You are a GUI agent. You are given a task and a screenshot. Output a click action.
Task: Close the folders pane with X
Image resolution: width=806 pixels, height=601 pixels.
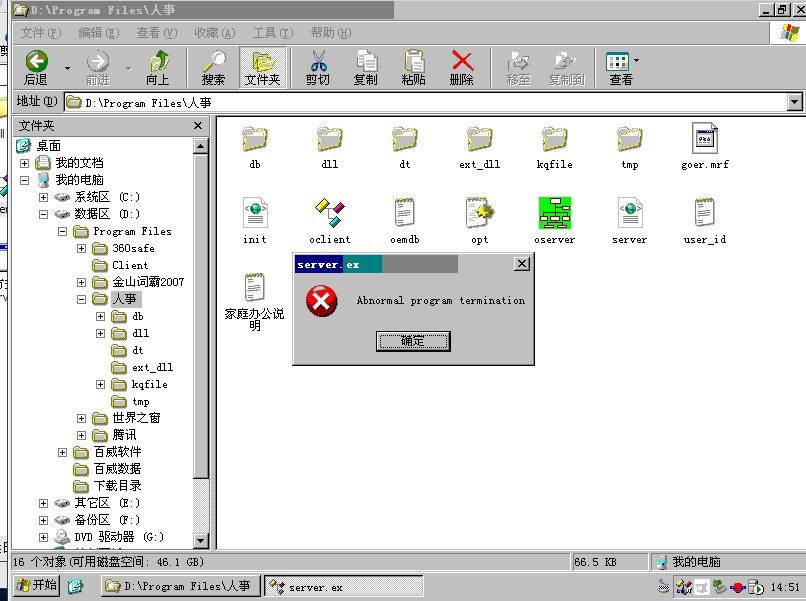coord(198,126)
